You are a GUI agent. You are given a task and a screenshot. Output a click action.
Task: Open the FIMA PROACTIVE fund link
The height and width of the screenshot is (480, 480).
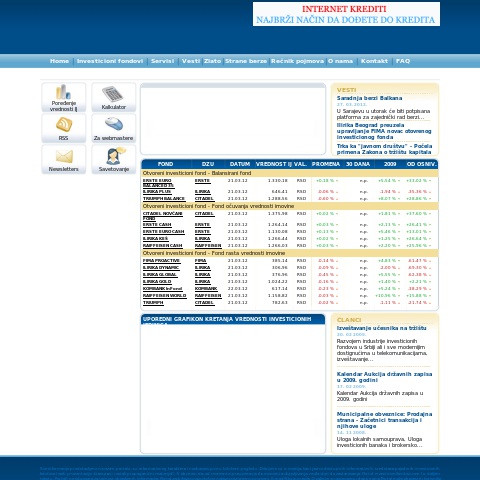tap(161, 261)
